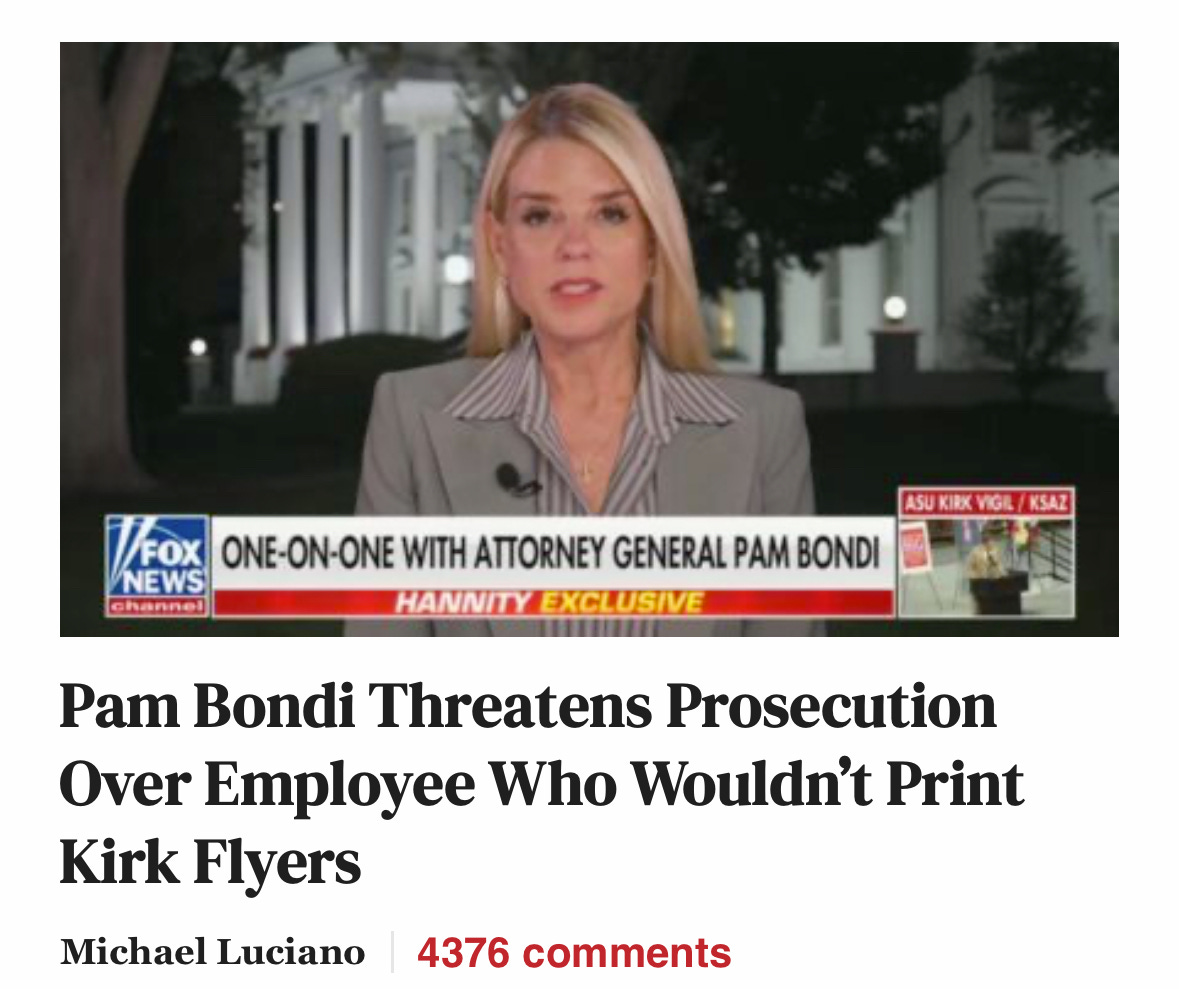Click the 'ASU KIRK VIGIL / KSAZ' label
The height and width of the screenshot is (989, 1179).
(986, 502)
